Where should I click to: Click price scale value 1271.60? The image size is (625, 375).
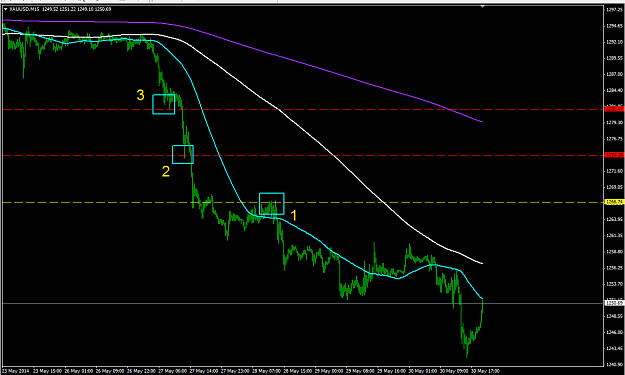614,171
